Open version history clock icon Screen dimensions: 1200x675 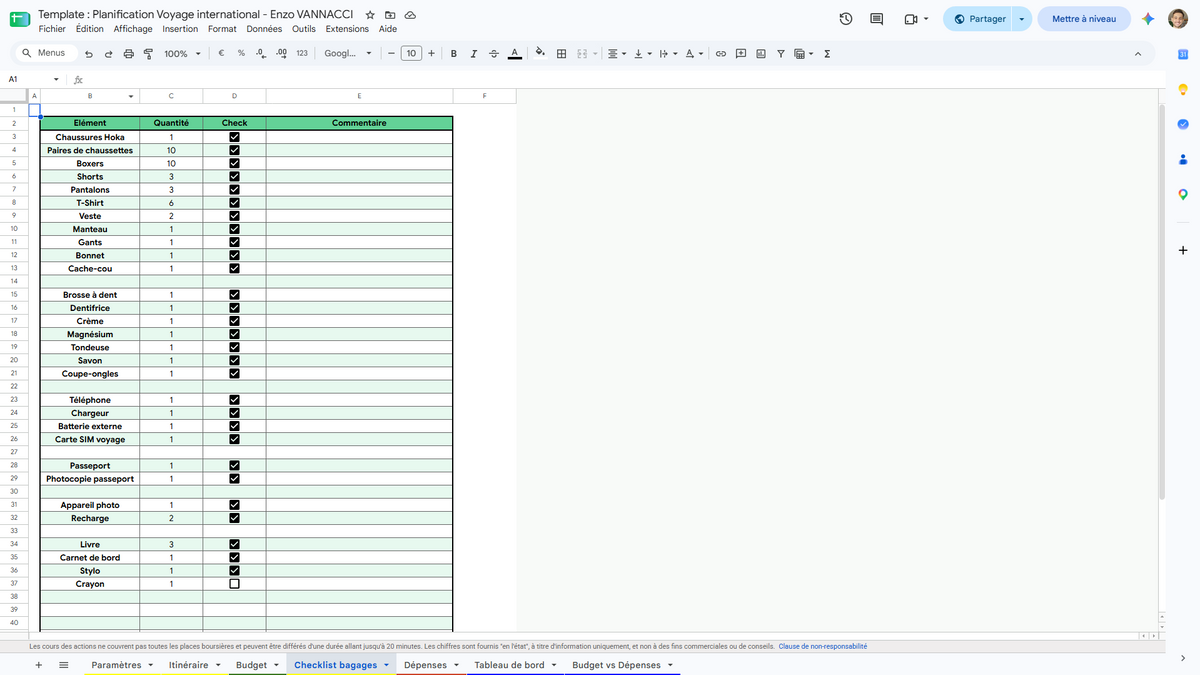846,19
